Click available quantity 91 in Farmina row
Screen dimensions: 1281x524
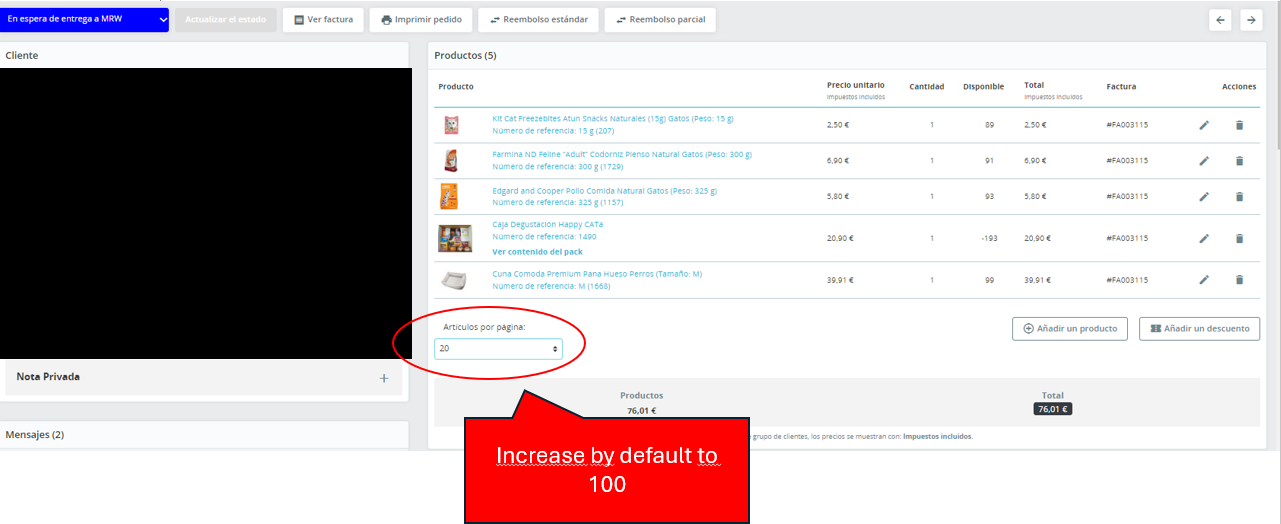click(989, 161)
